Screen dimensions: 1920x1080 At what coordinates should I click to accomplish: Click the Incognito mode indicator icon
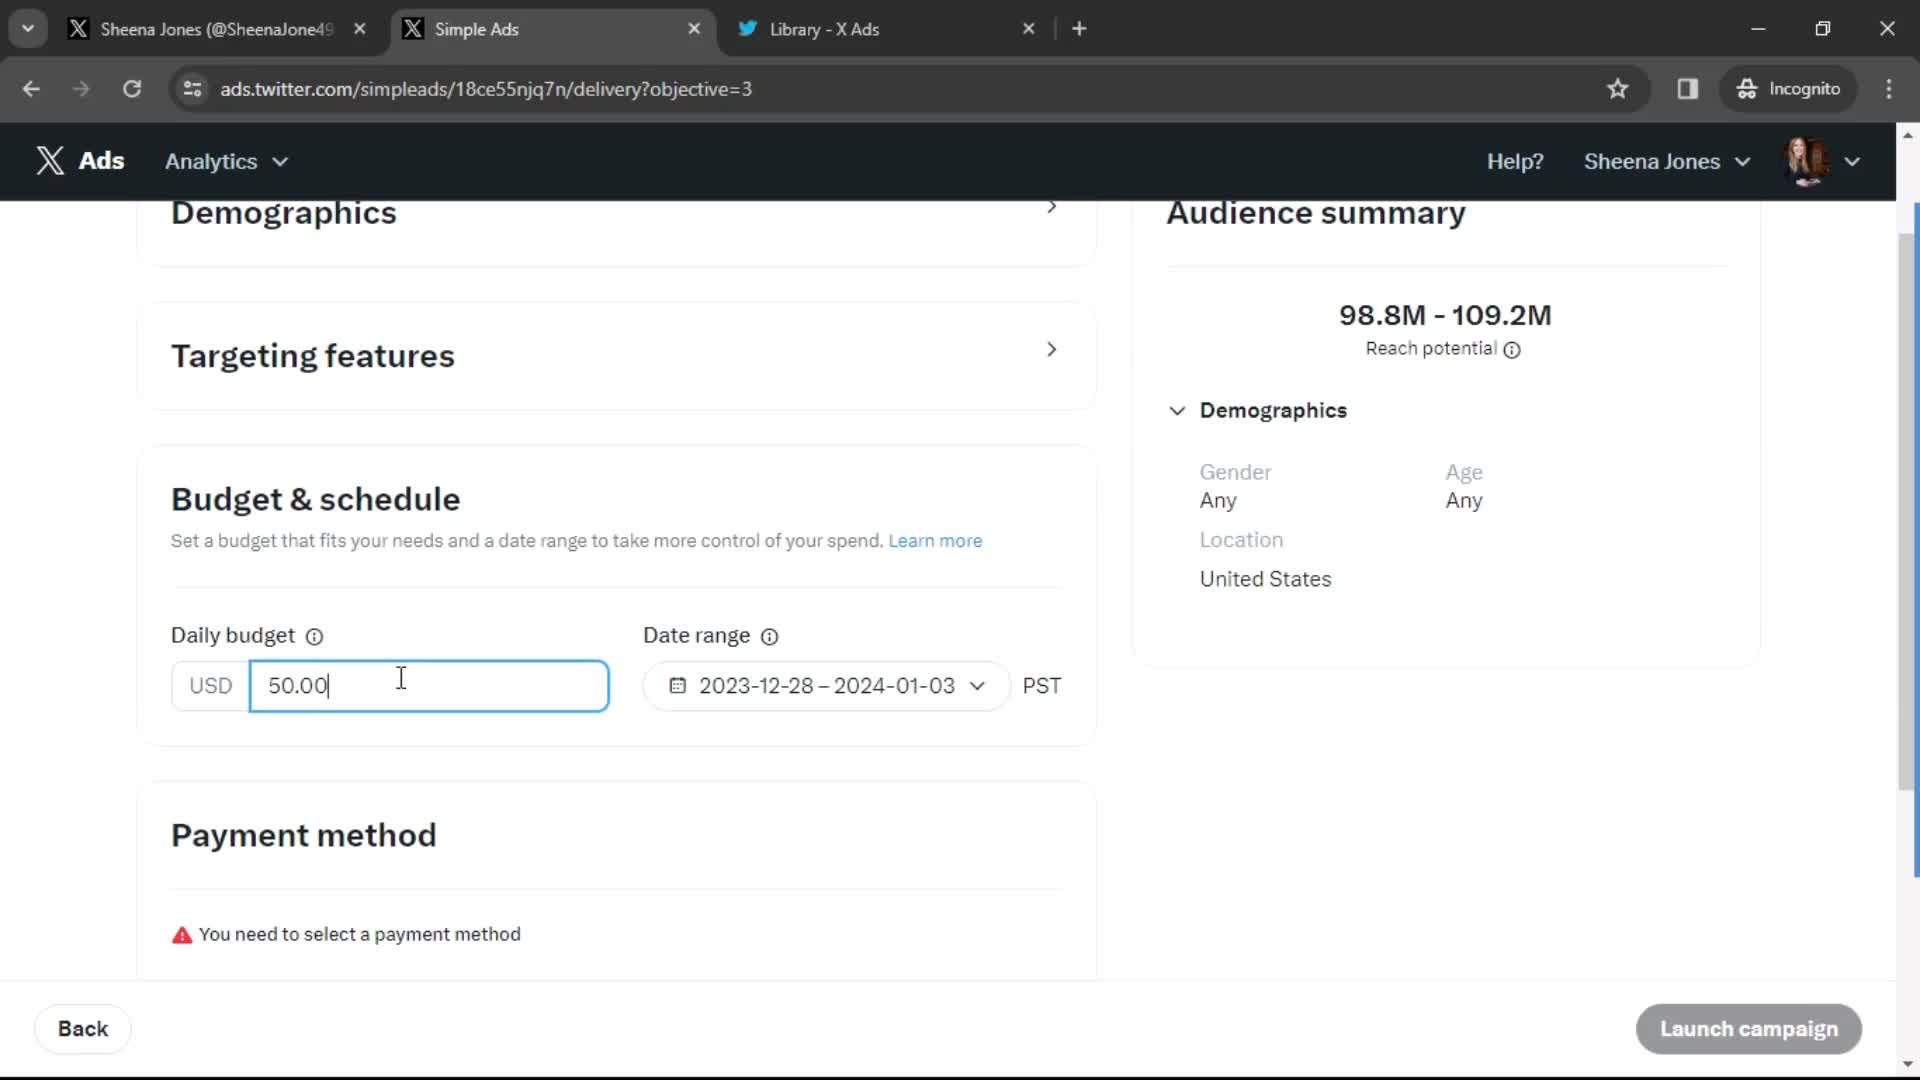1745,88
